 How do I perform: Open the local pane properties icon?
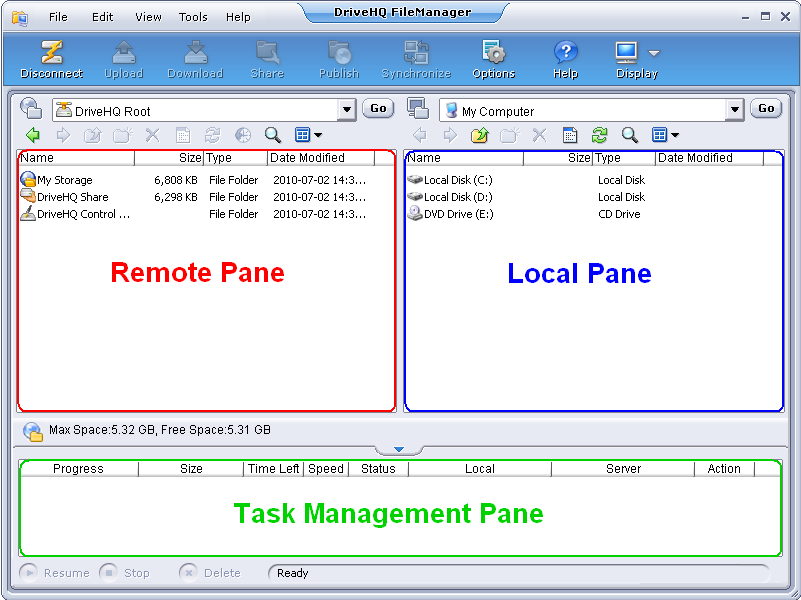click(x=569, y=135)
